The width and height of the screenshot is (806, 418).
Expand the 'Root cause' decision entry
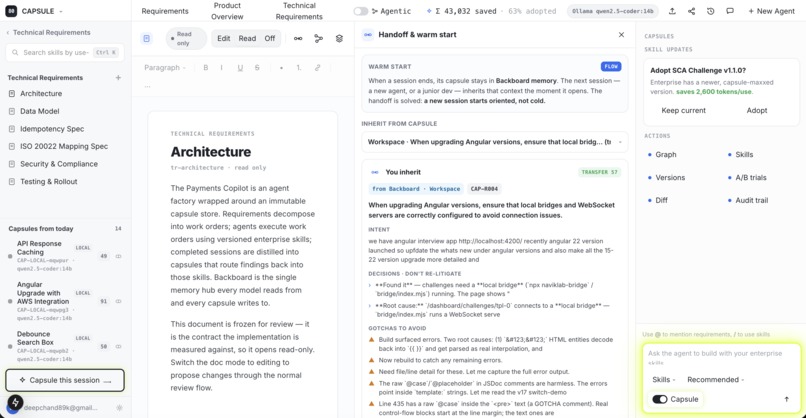coord(371,306)
